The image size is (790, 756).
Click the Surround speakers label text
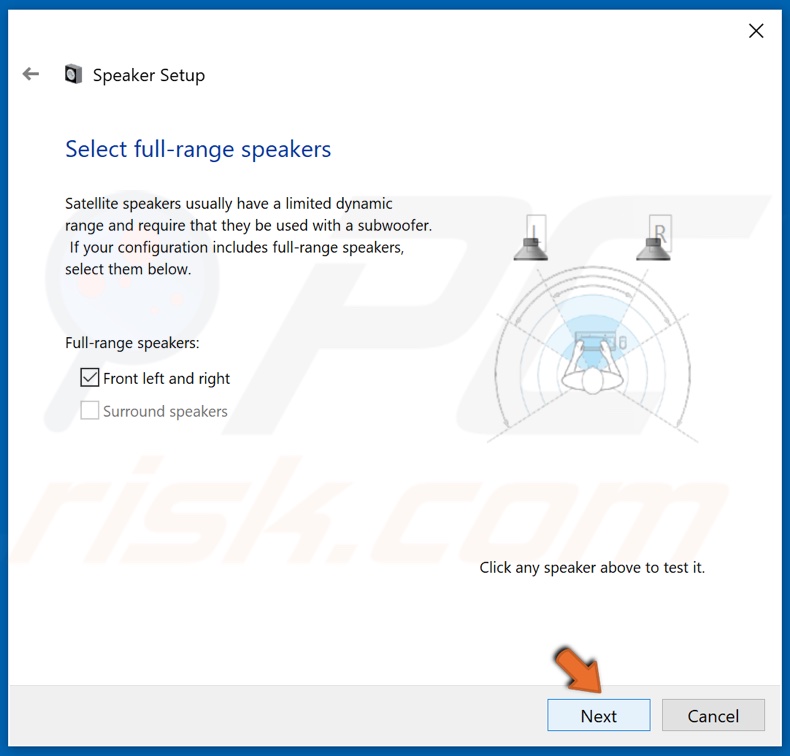pyautogui.click(x=165, y=411)
